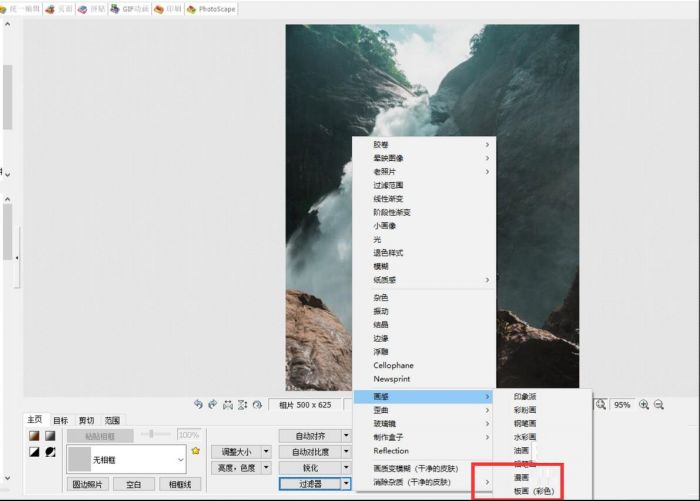
Task: Switch to the 目标 tab
Action: (61, 420)
